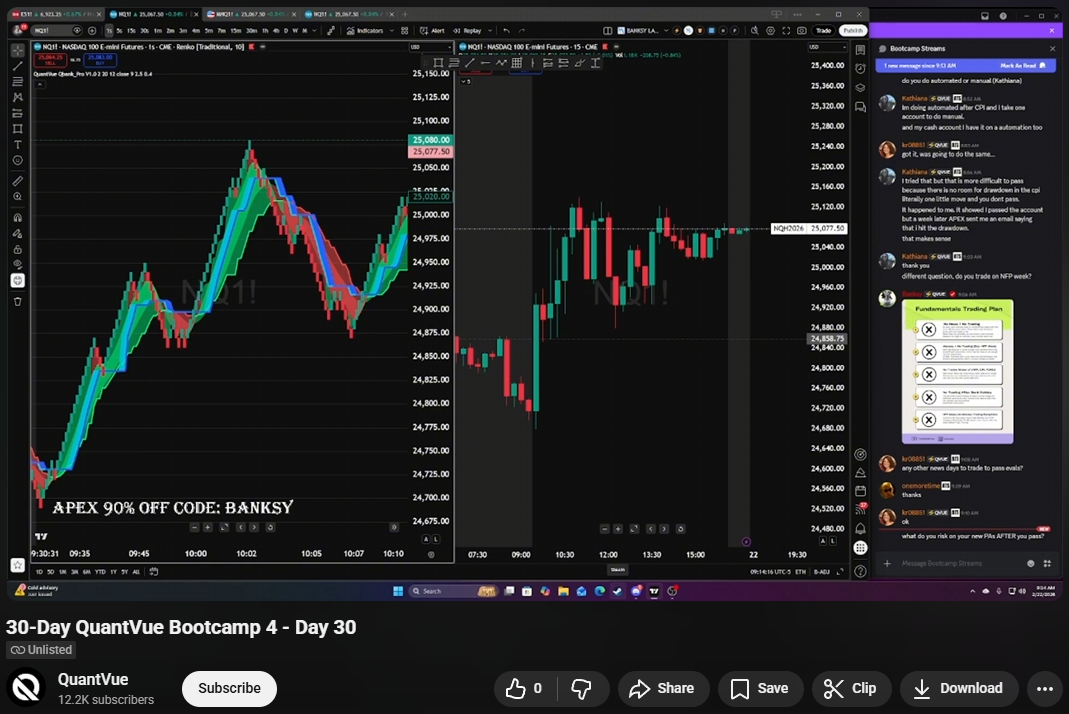Open Windows Start menu

click(398, 591)
